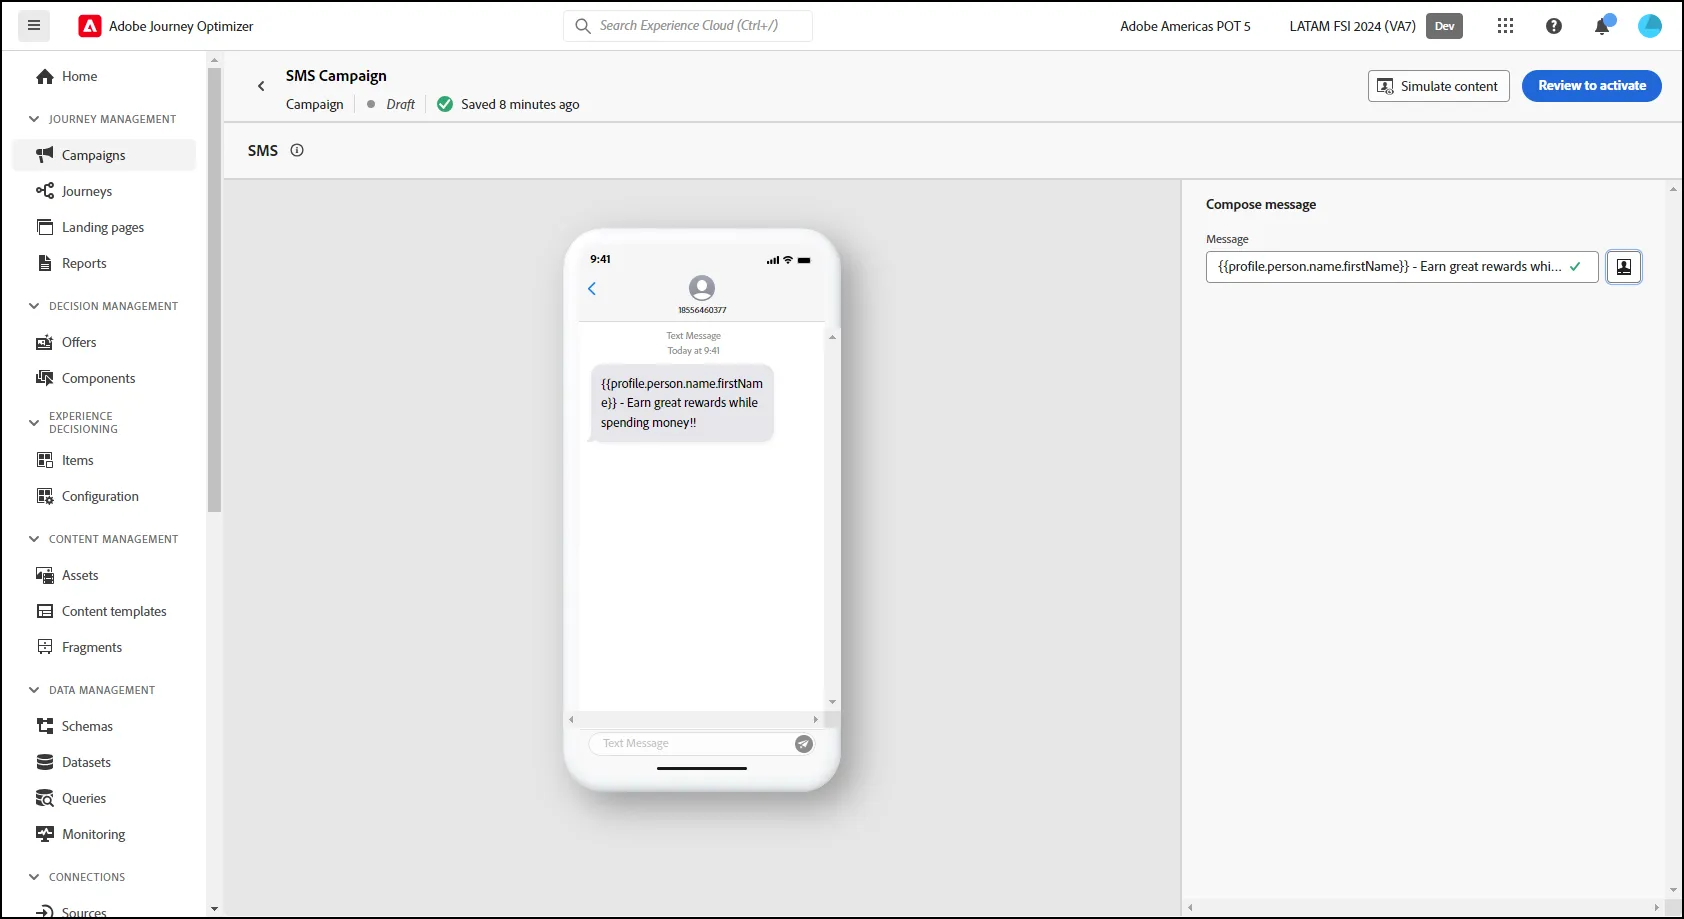Image resolution: width=1684 pixels, height=919 pixels.
Task: Click the Message input field
Action: [x=1401, y=267]
